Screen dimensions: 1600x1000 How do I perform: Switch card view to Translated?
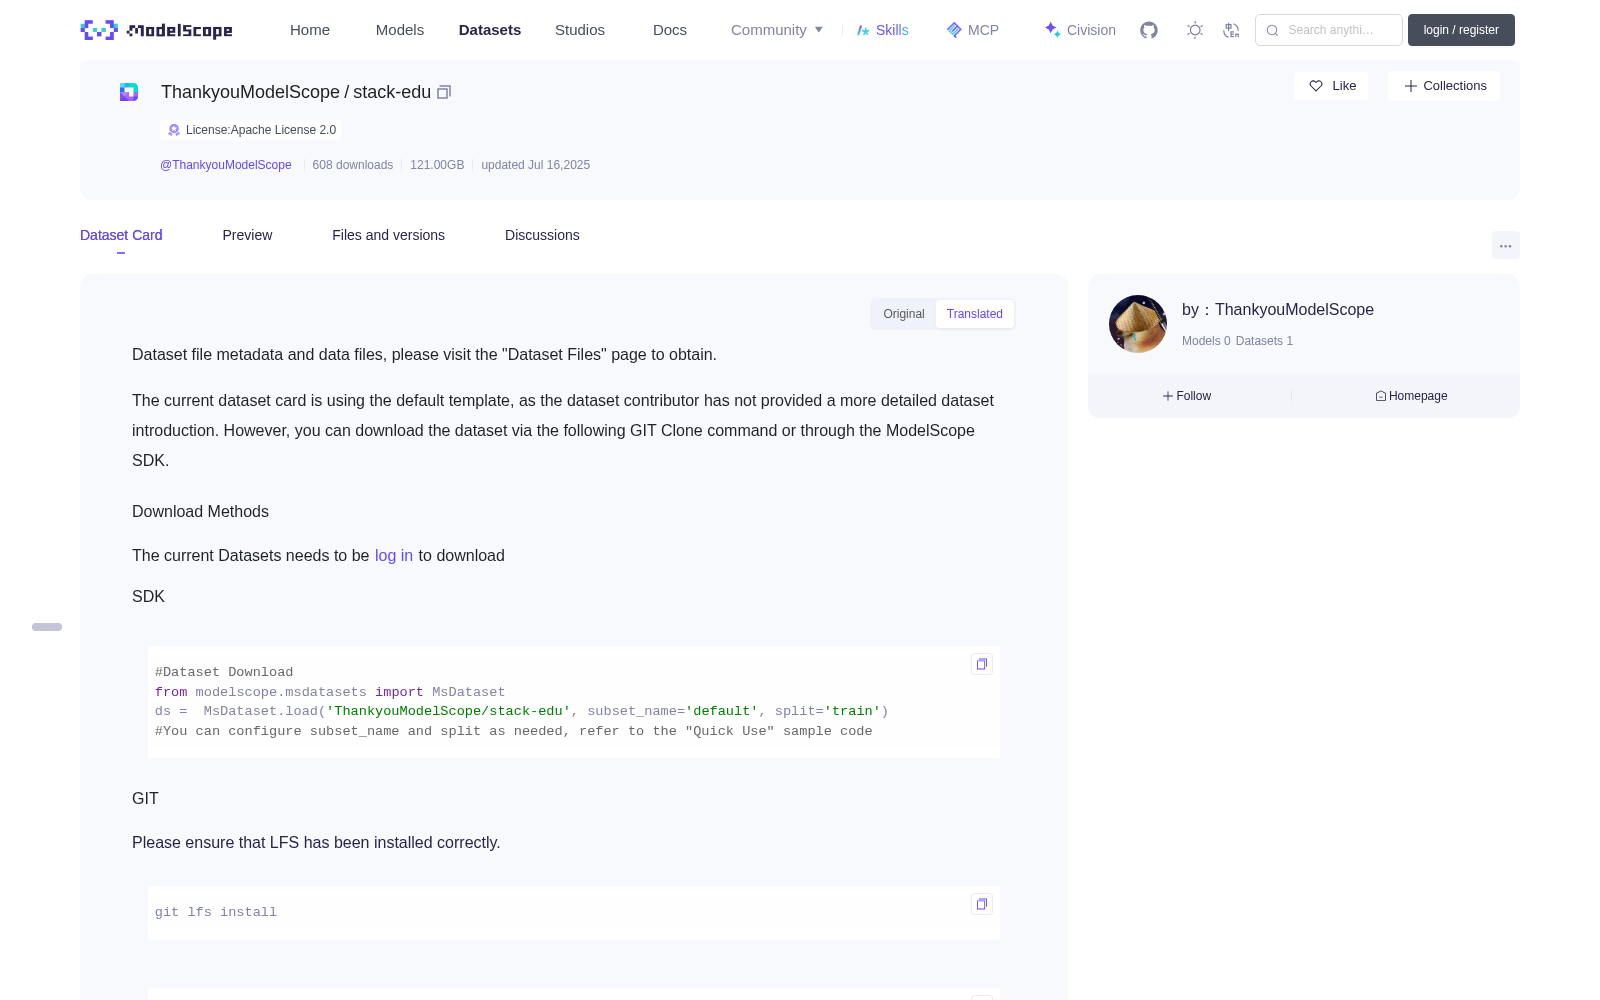tap(975, 314)
